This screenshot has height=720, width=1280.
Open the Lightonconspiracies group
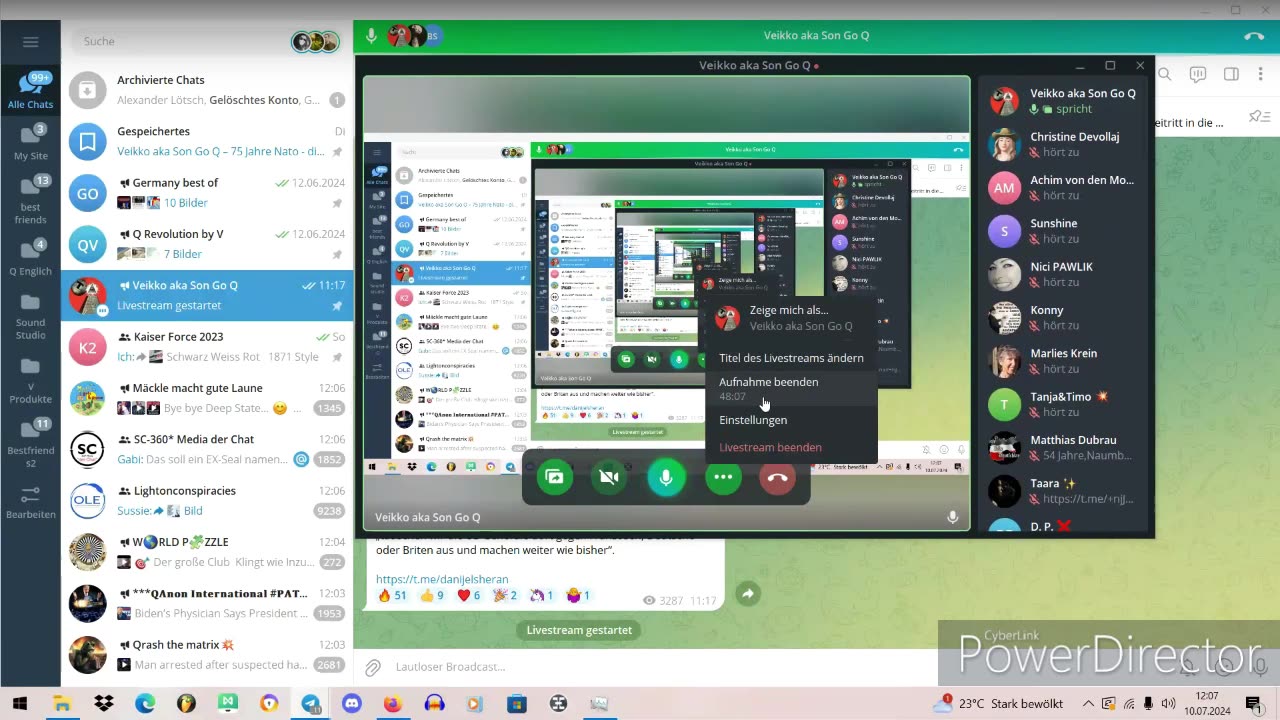click(x=207, y=501)
